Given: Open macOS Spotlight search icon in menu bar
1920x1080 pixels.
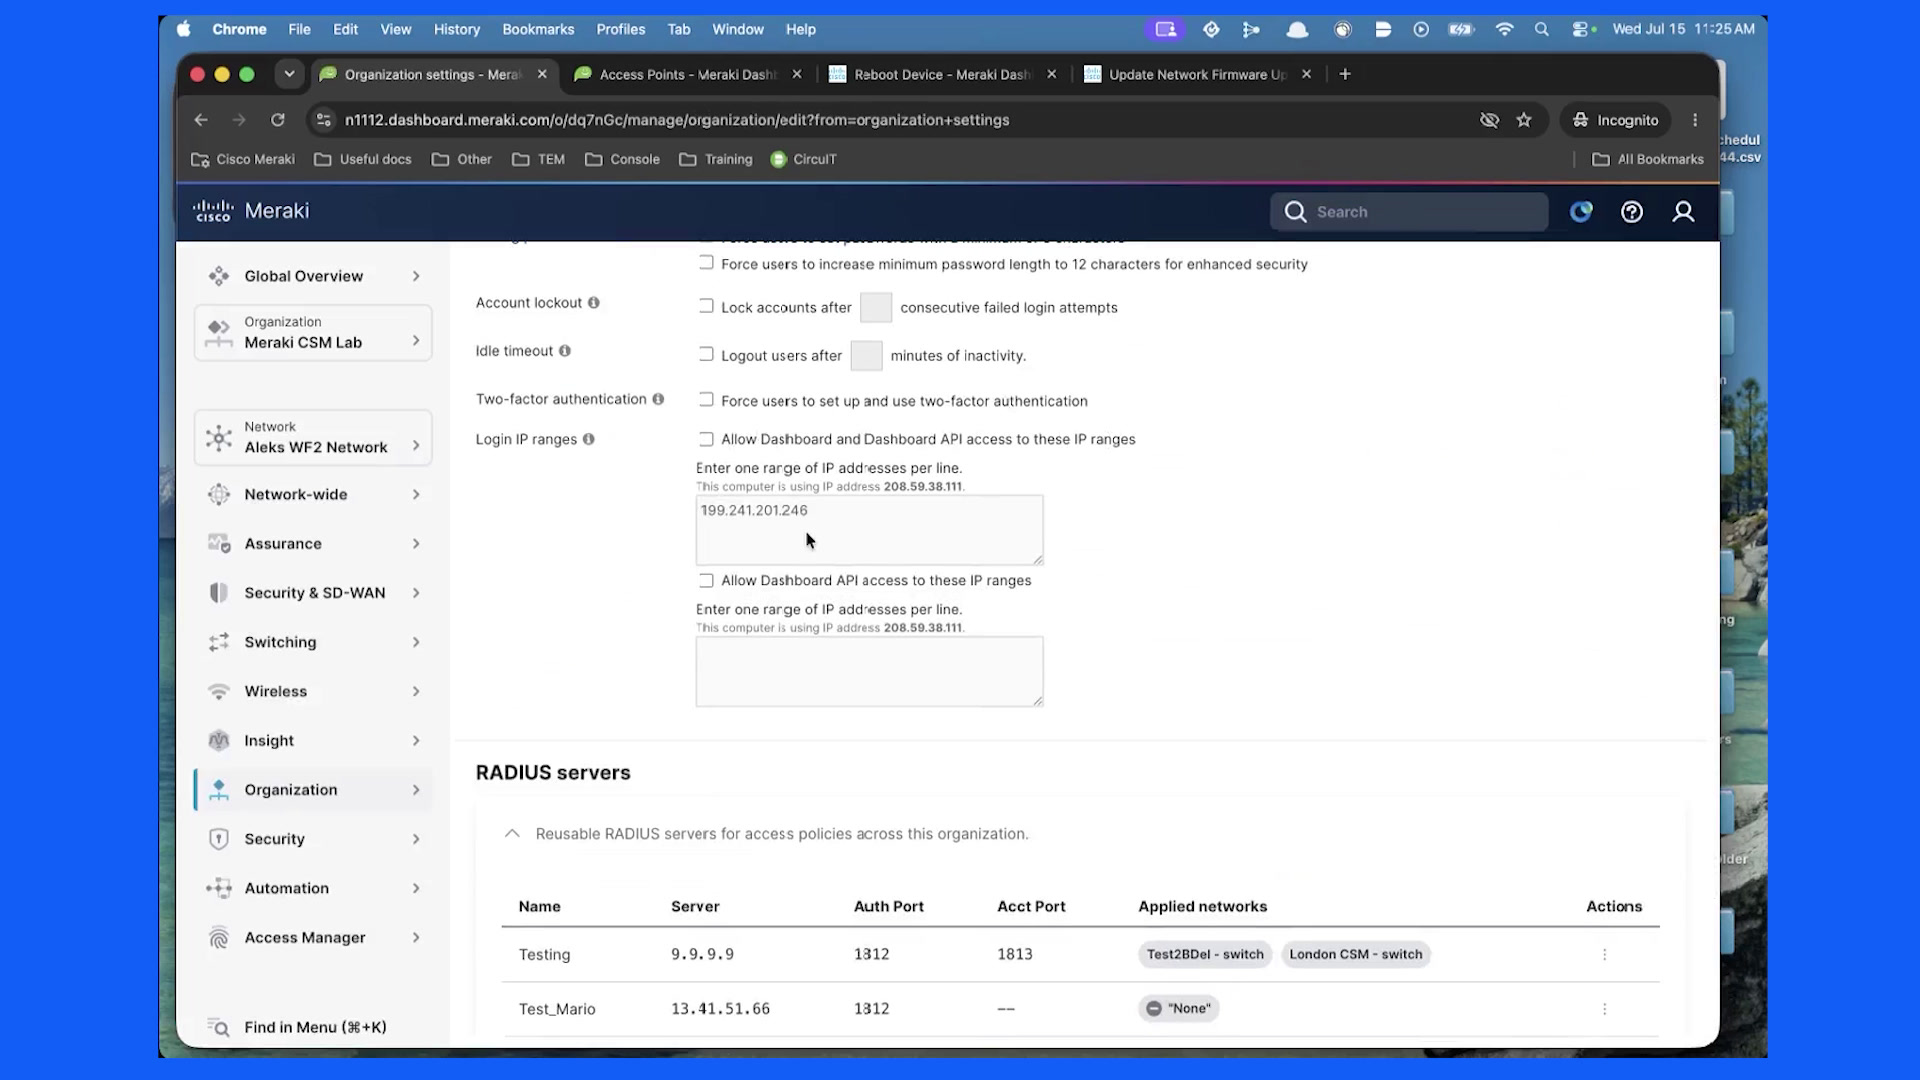Looking at the screenshot, I should (x=1542, y=29).
